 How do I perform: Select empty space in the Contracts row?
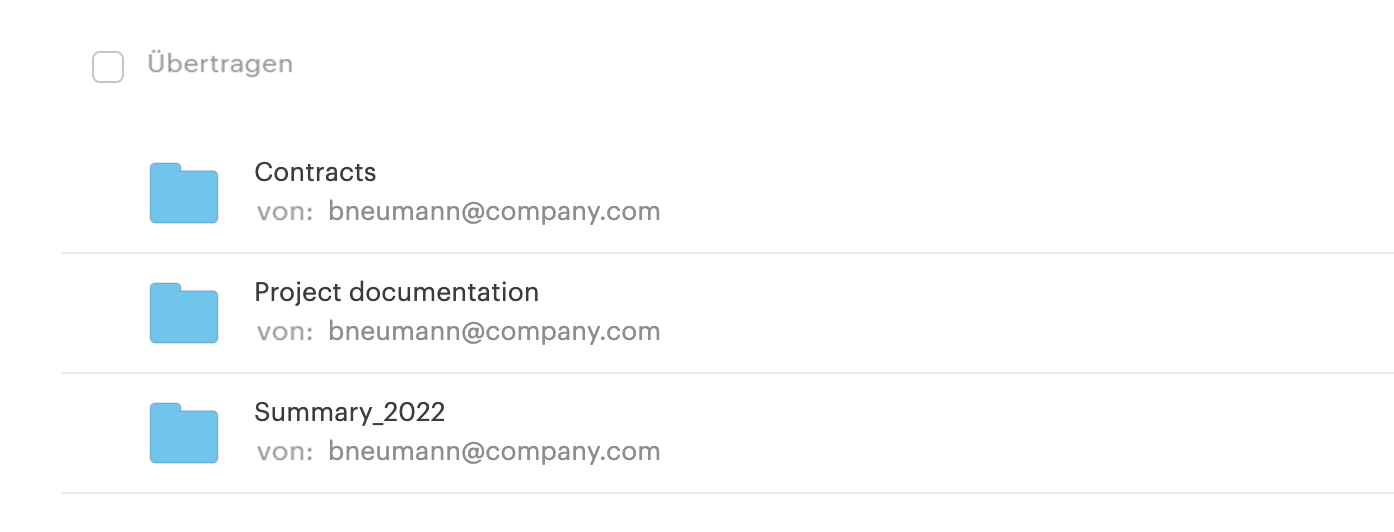click(x=1000, y=192)
